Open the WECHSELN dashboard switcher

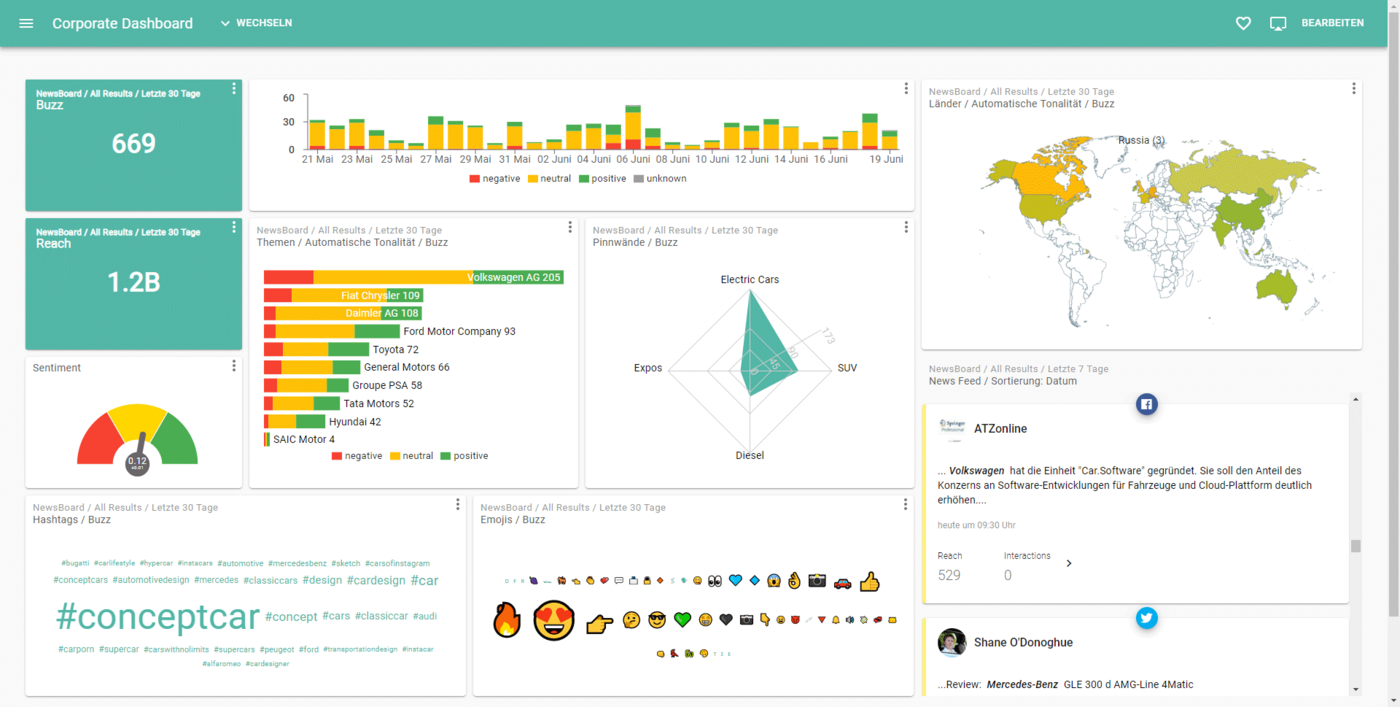click(256, 23)
